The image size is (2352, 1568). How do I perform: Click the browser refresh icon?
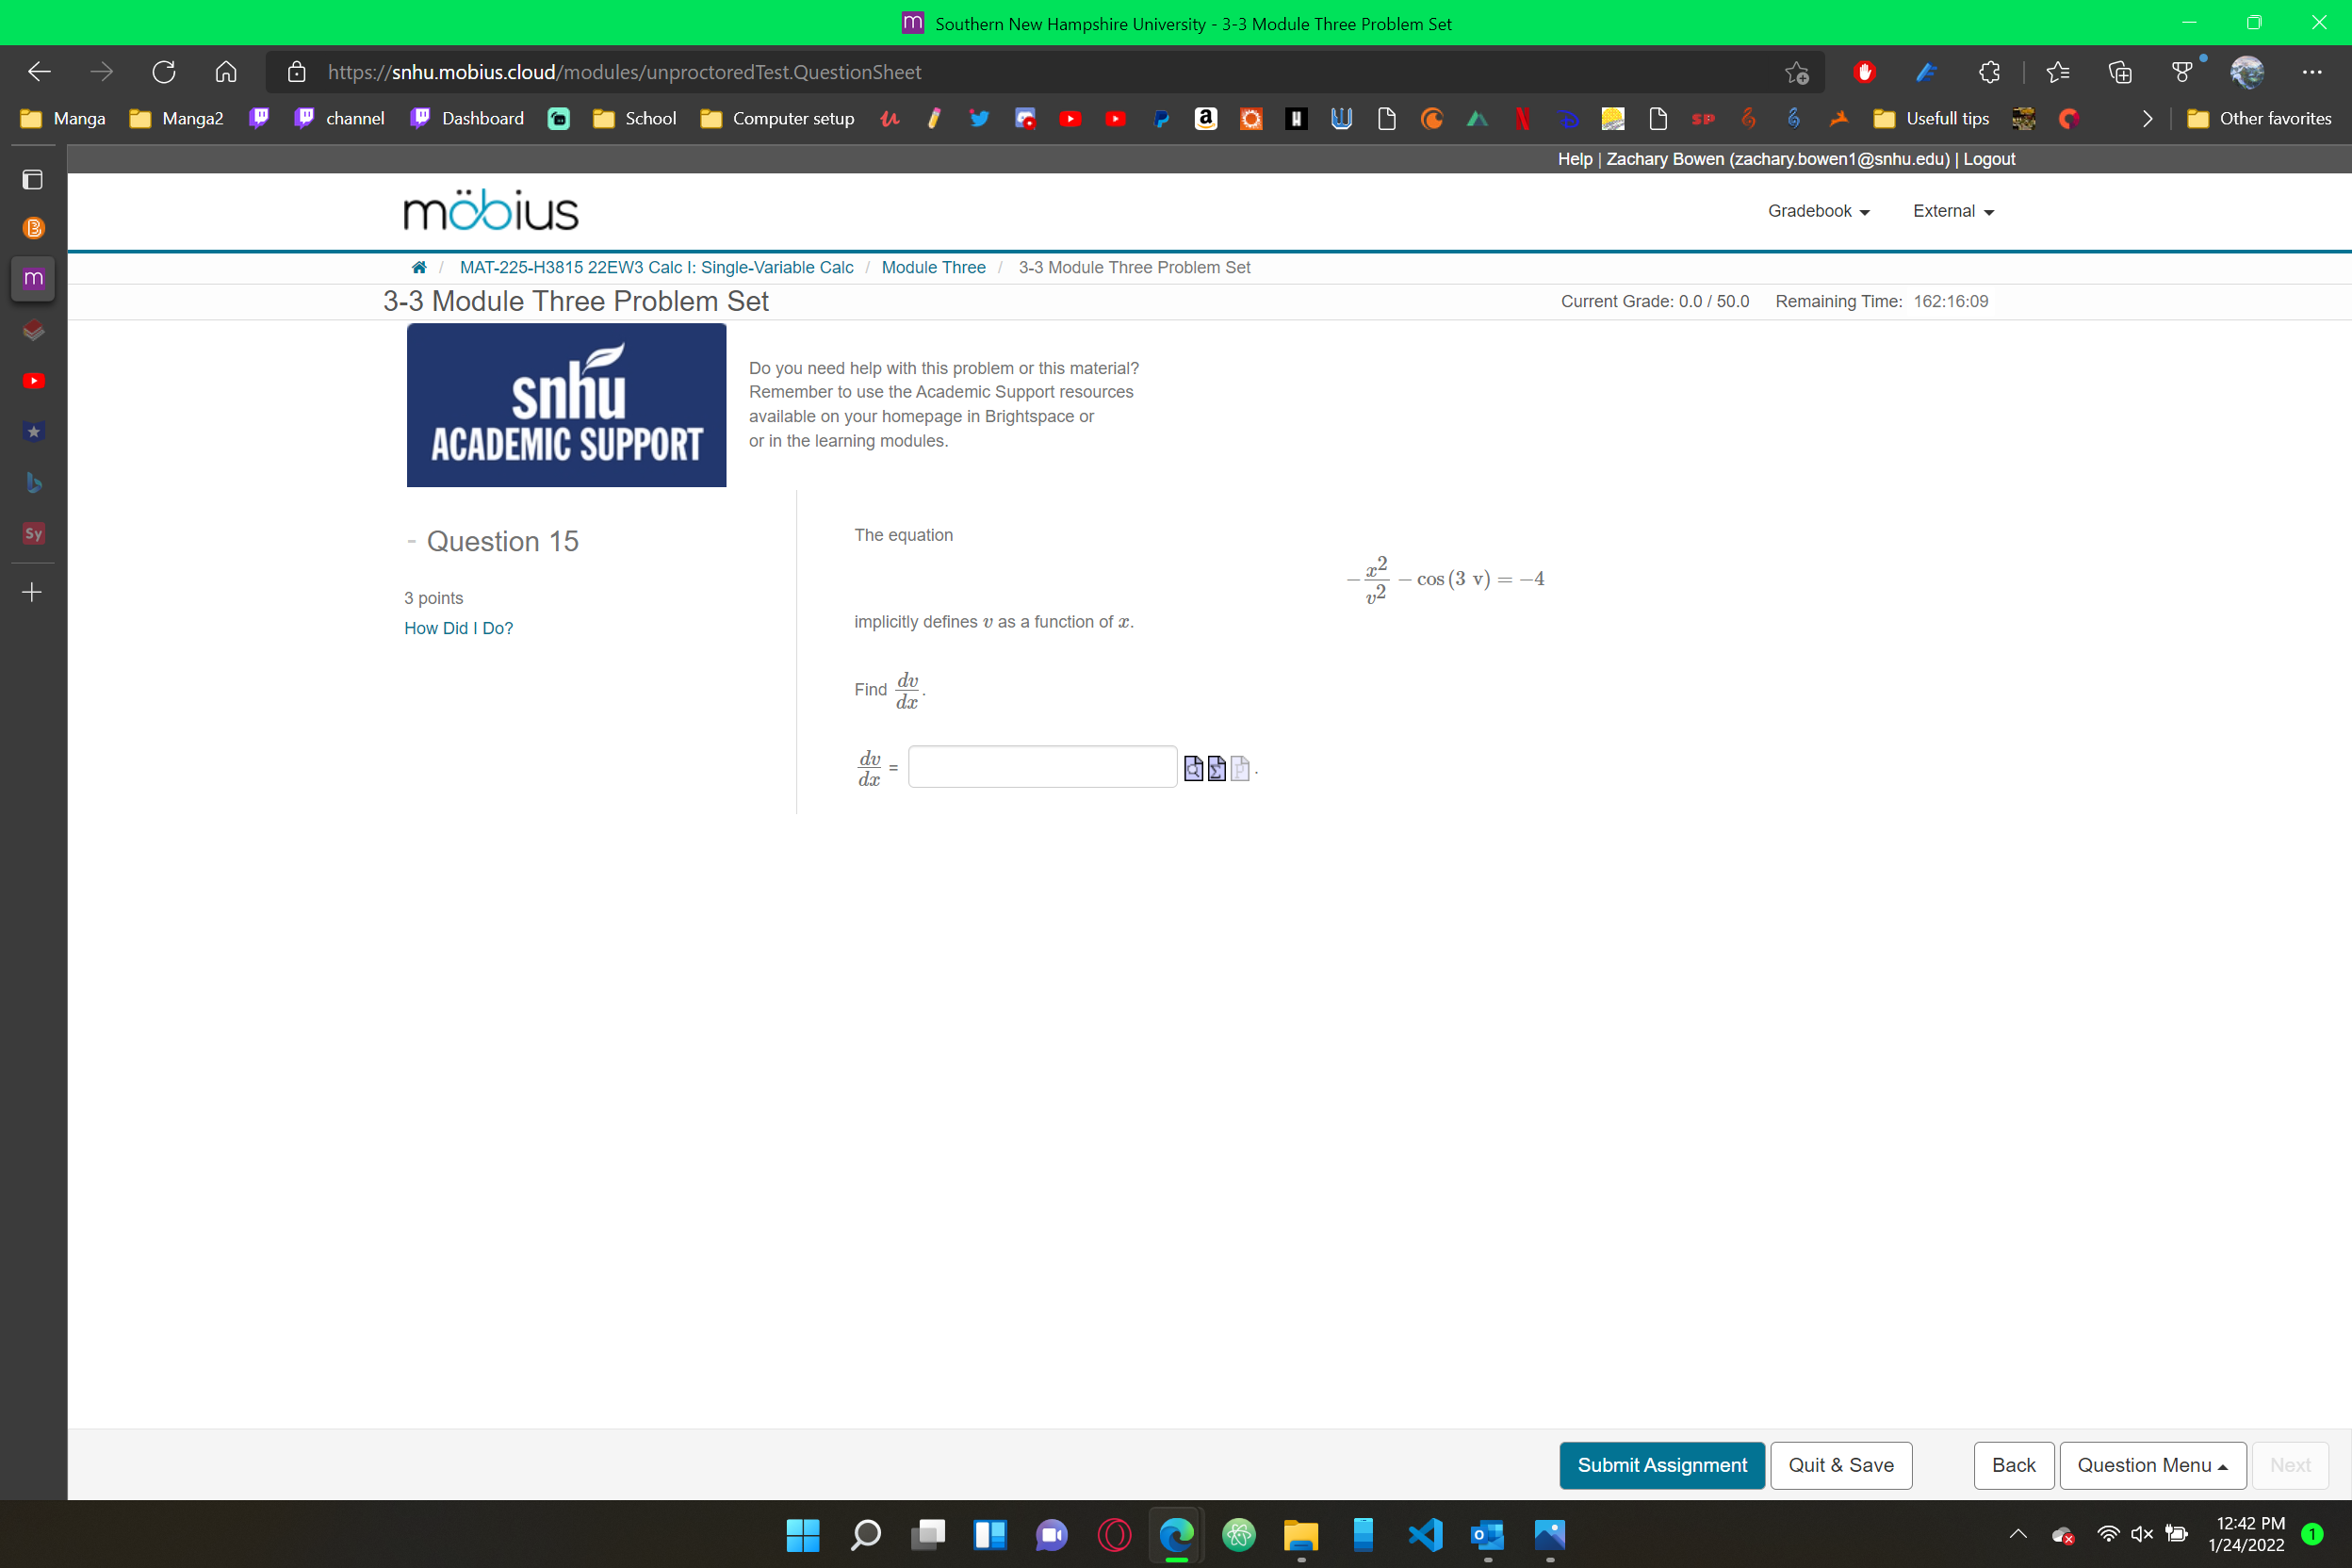[x=164, y=72]
